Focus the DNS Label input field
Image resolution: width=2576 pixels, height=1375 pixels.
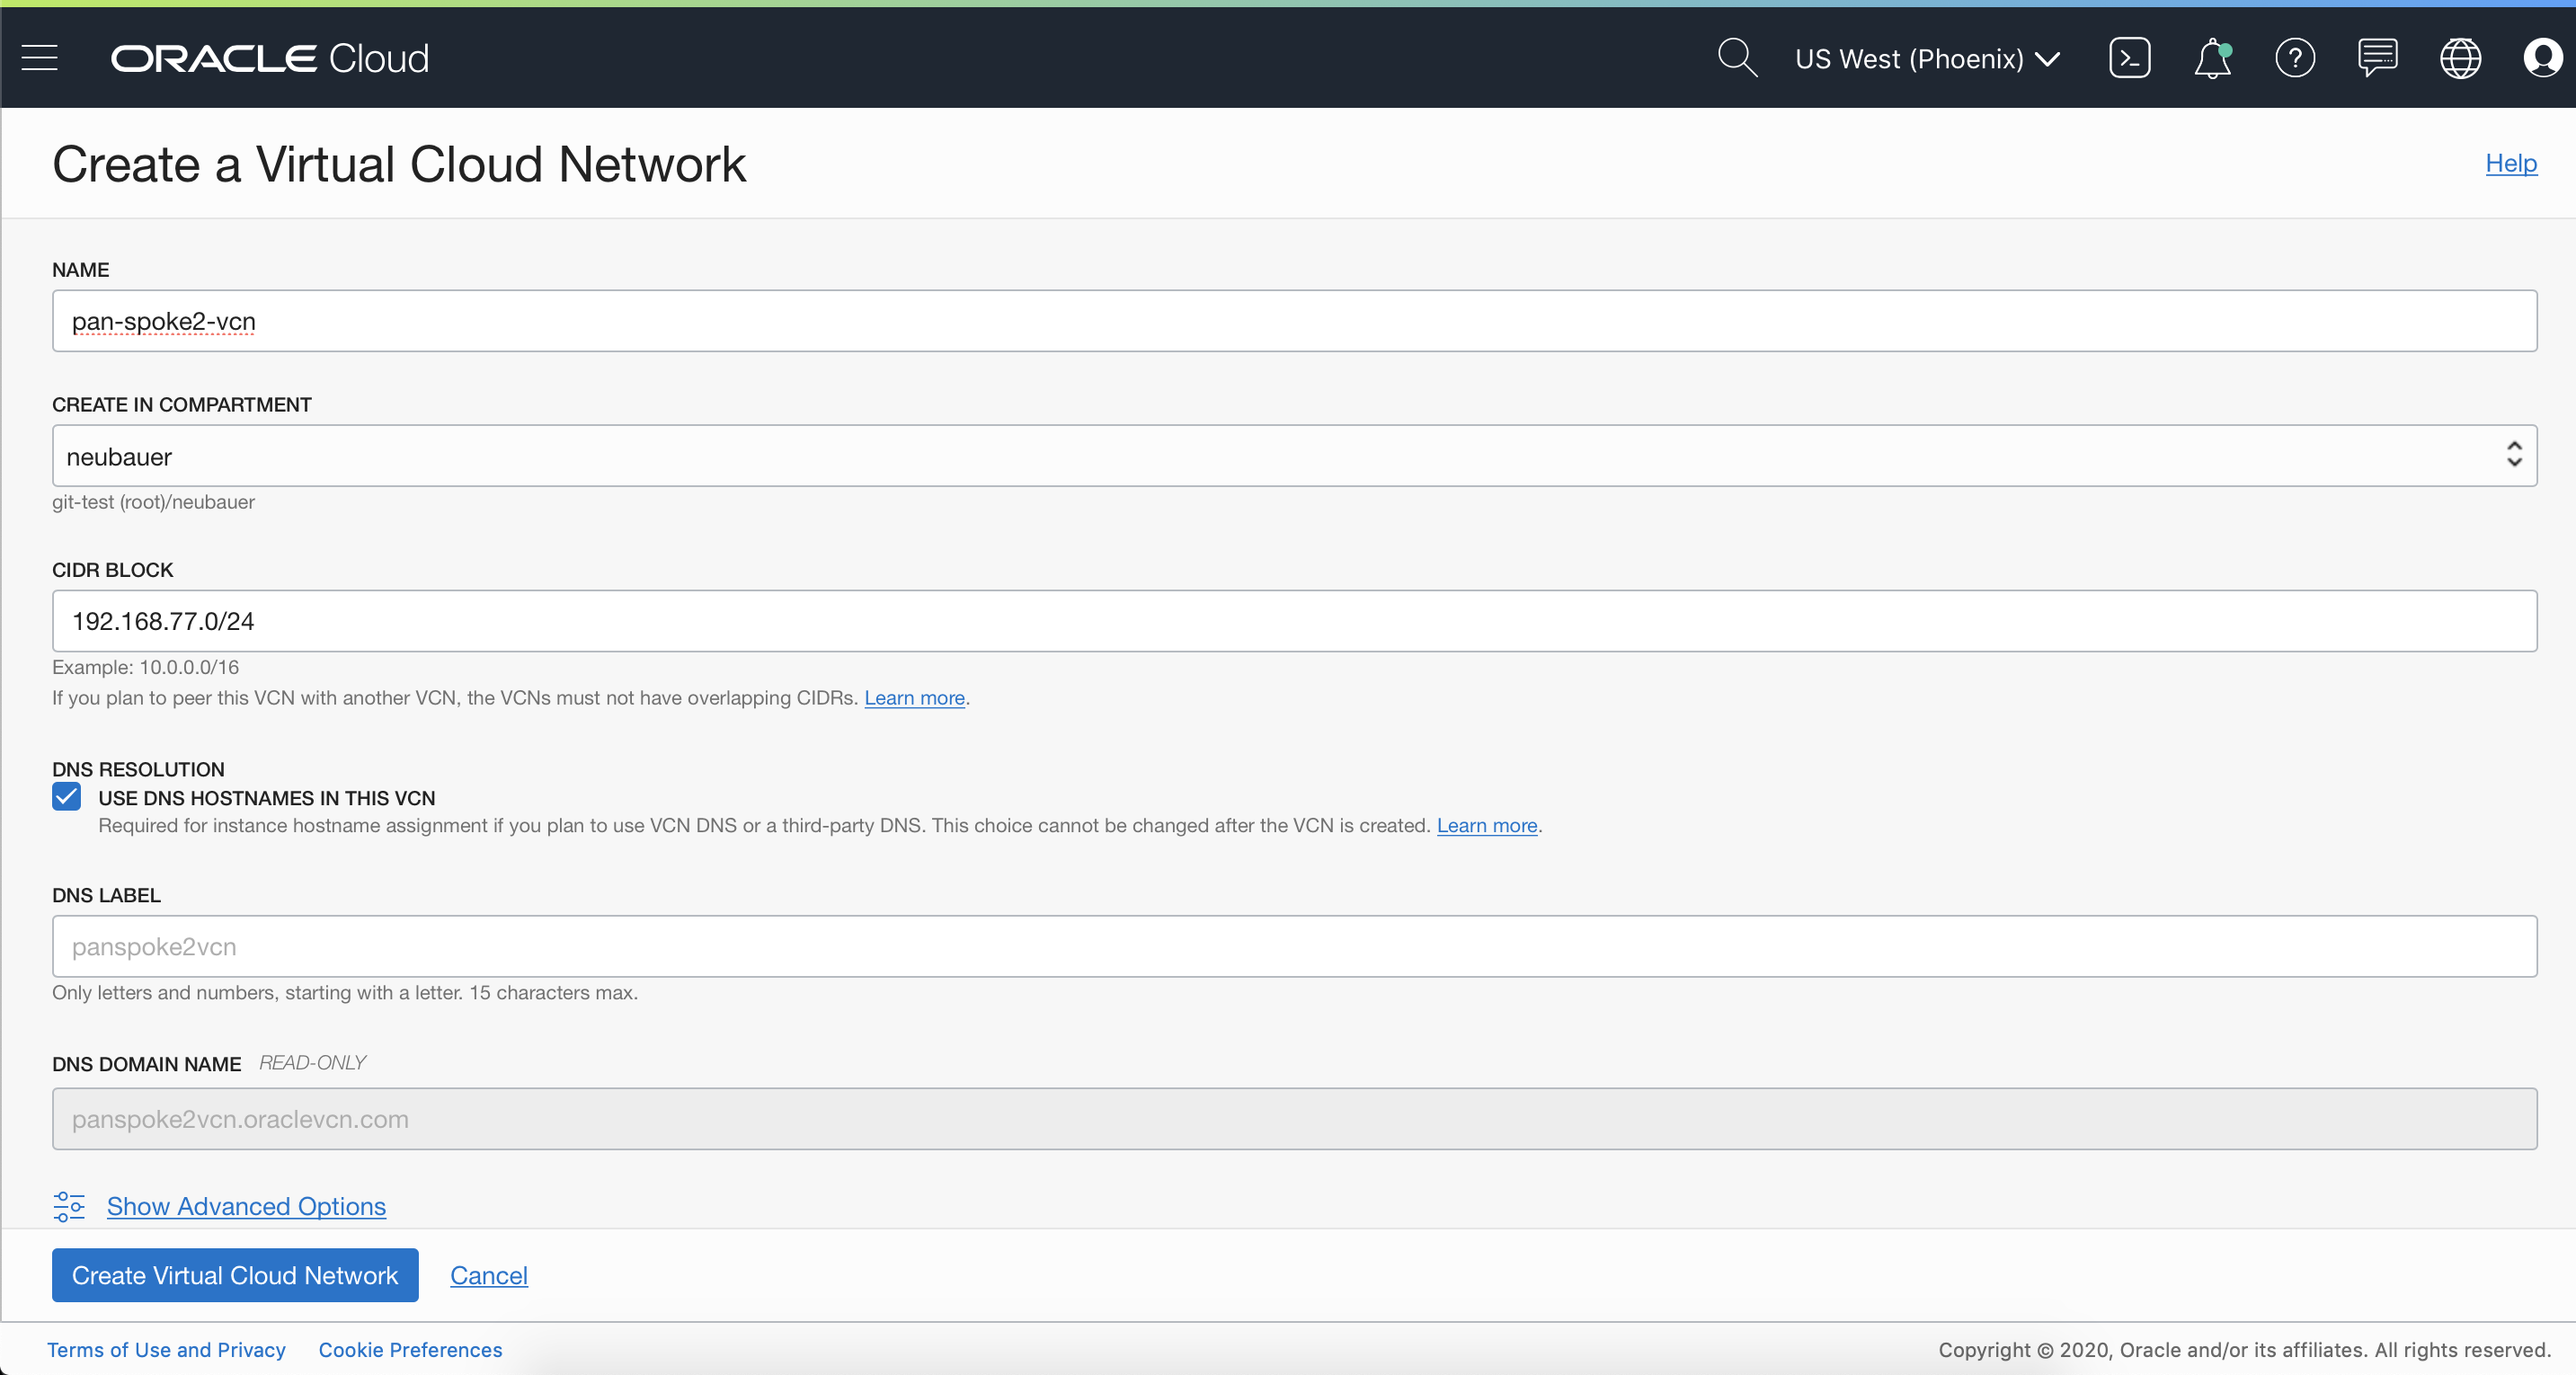1294,946
